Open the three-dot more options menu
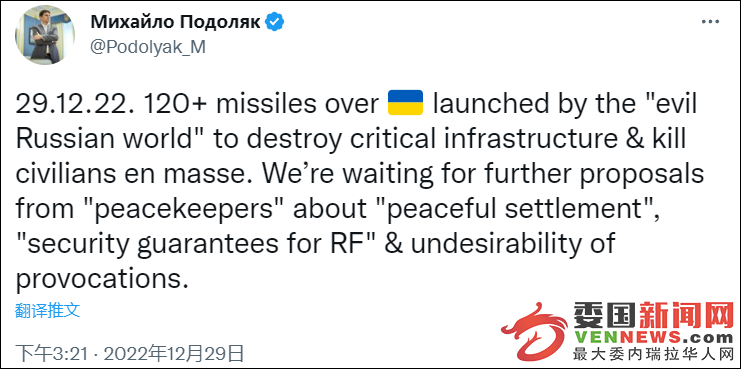This screenshot has height=369, width=741. click(x=709, y=22)
